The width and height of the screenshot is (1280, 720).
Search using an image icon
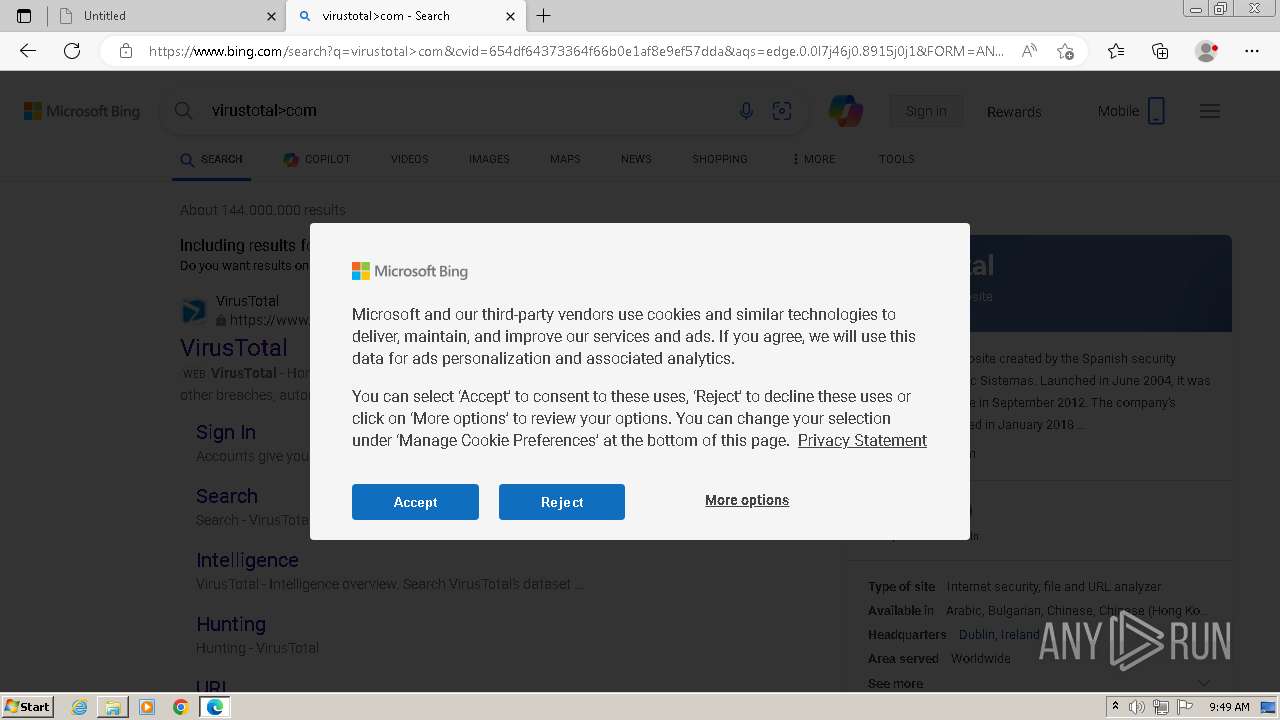click(x=782, y=111)
